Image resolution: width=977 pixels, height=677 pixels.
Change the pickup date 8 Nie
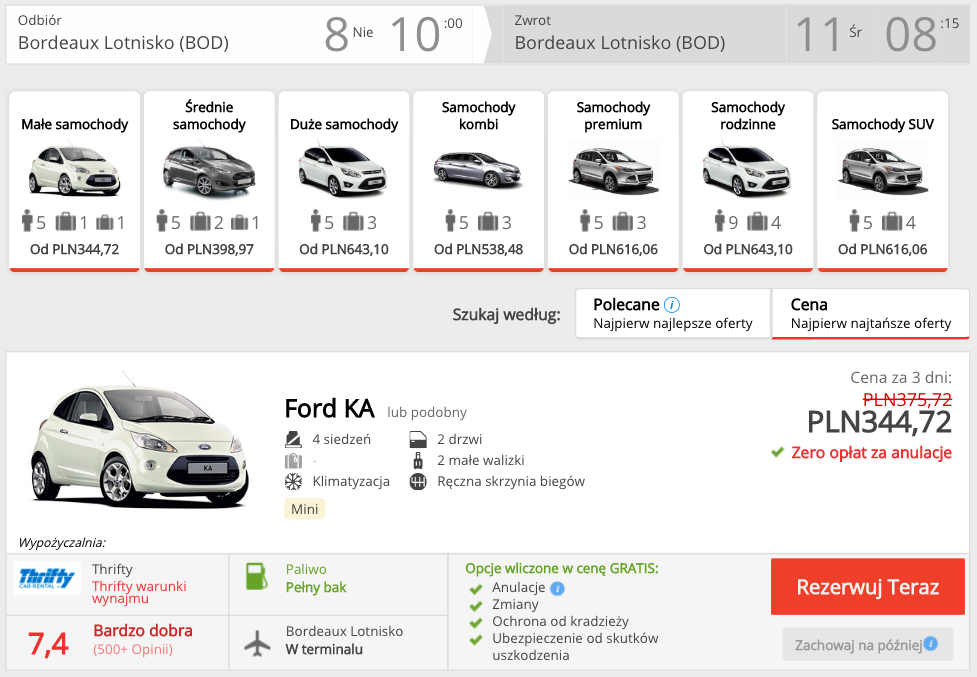[x=348, y=34]
